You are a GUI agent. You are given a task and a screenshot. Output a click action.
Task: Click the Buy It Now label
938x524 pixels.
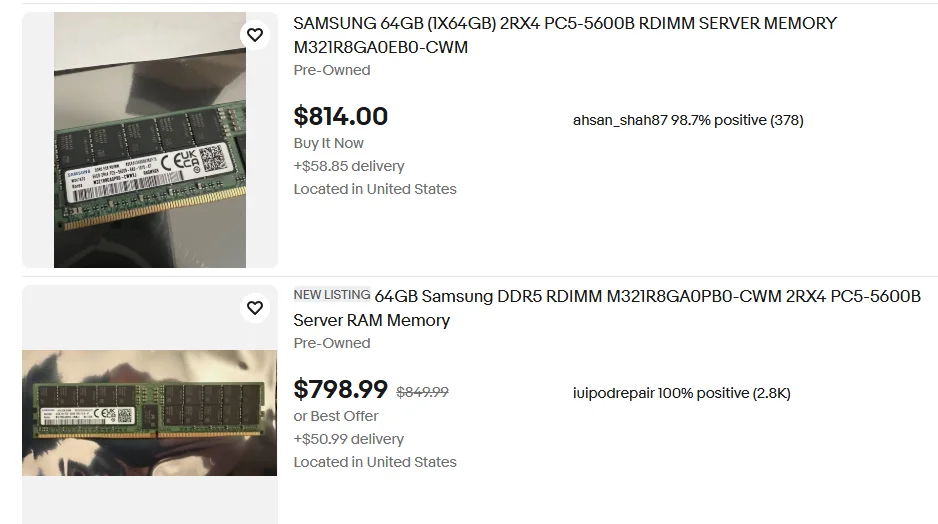[x=329, y=143]
